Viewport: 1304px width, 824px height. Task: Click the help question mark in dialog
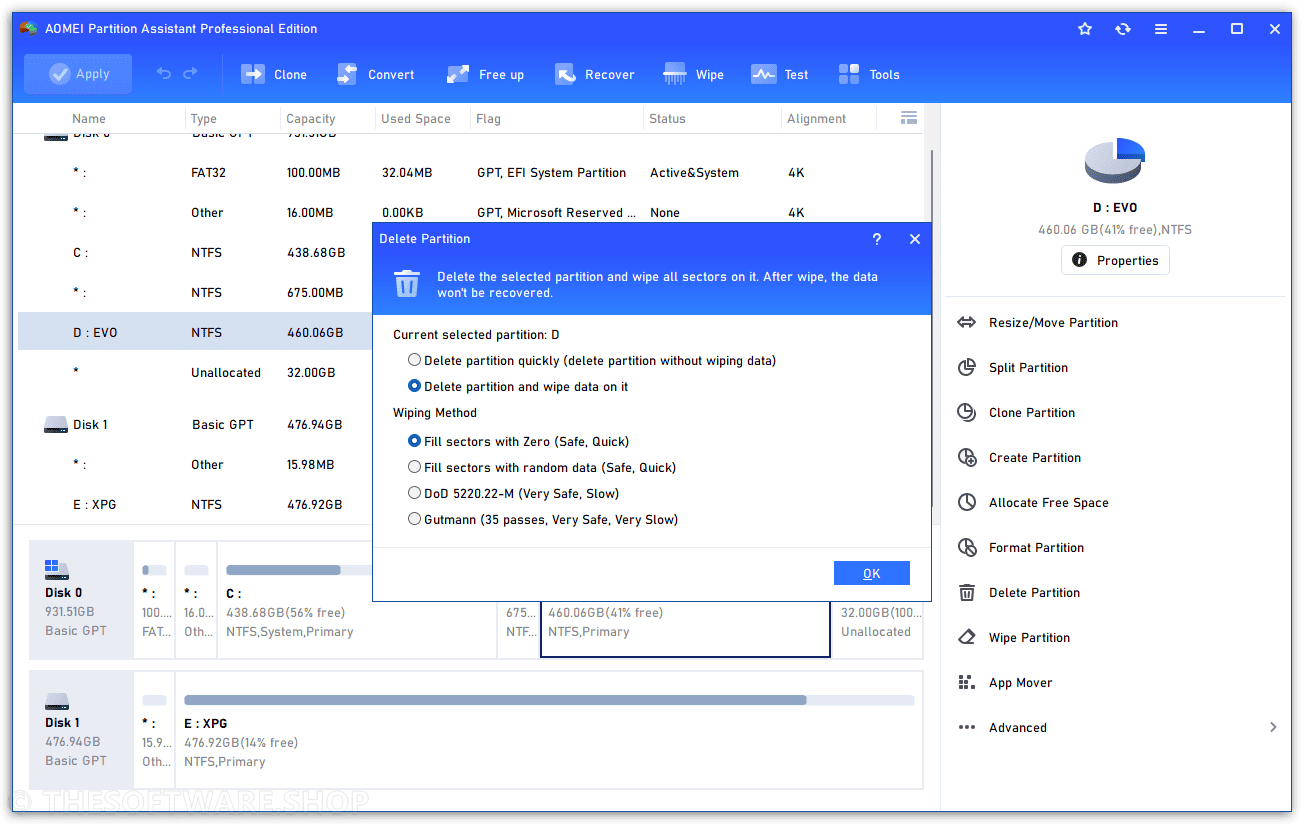pos(877,239)
